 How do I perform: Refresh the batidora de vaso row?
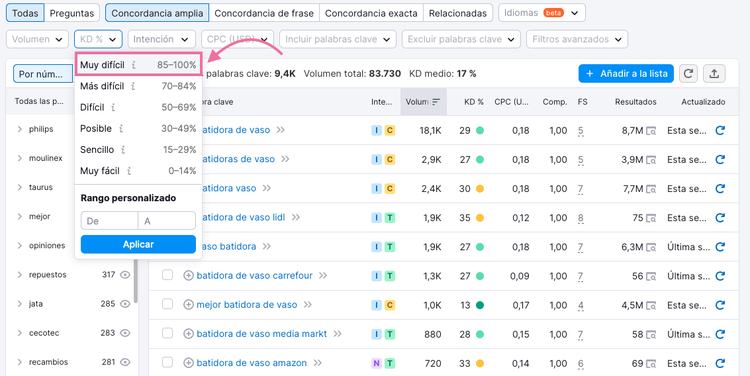720,130
